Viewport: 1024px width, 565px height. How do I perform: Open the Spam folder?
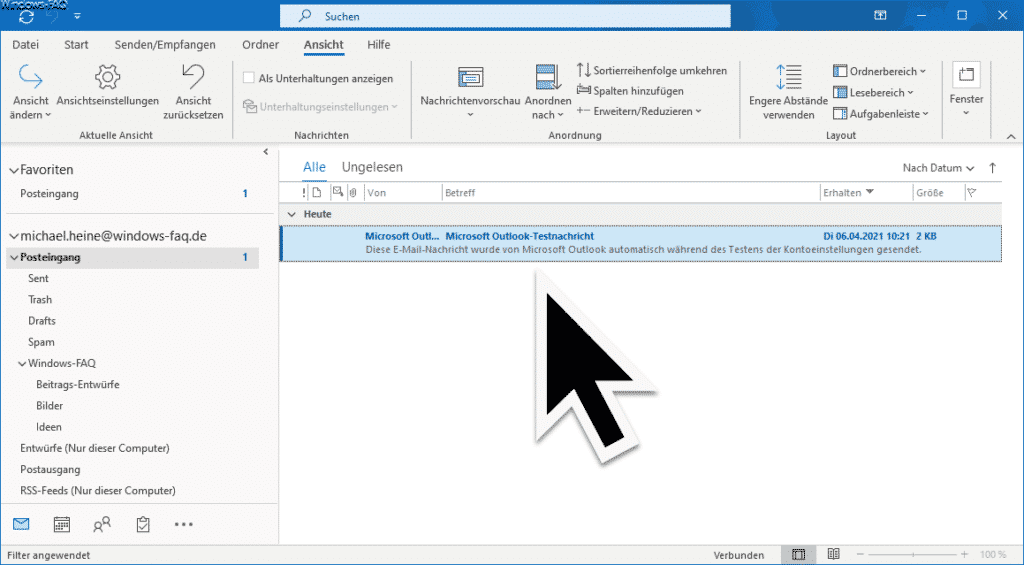(41, 342)
